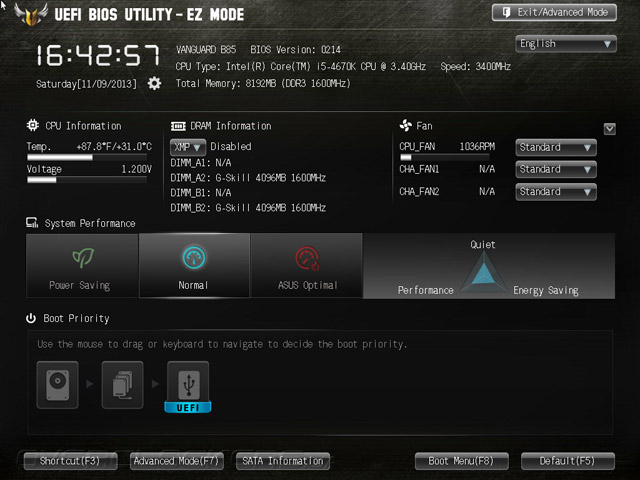Open Shortcut(F3) menu
The width and height of the screenshot is (640, 480).
coord(70,461)
